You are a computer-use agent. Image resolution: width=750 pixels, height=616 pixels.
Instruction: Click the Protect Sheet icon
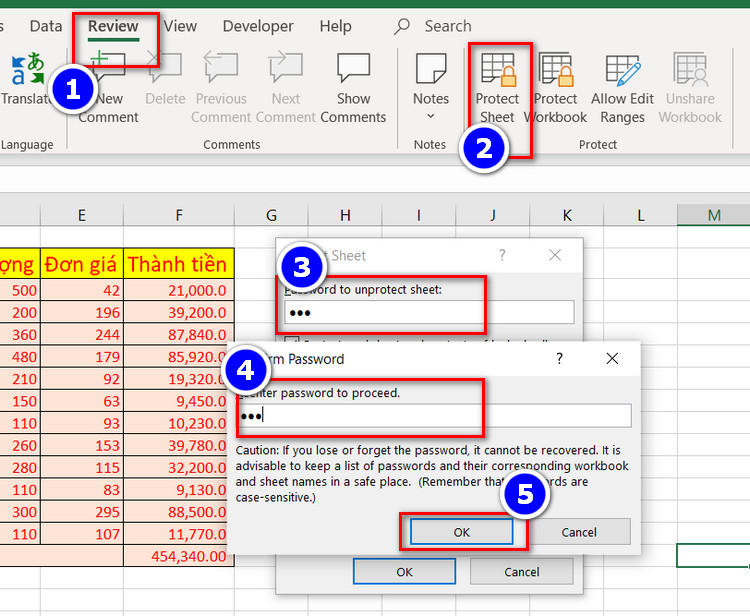[x=497, y=71]
